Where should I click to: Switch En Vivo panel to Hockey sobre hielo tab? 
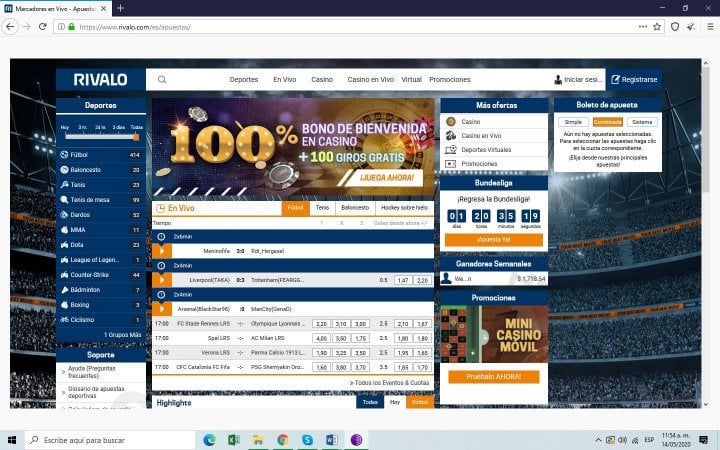coord(404,208)
